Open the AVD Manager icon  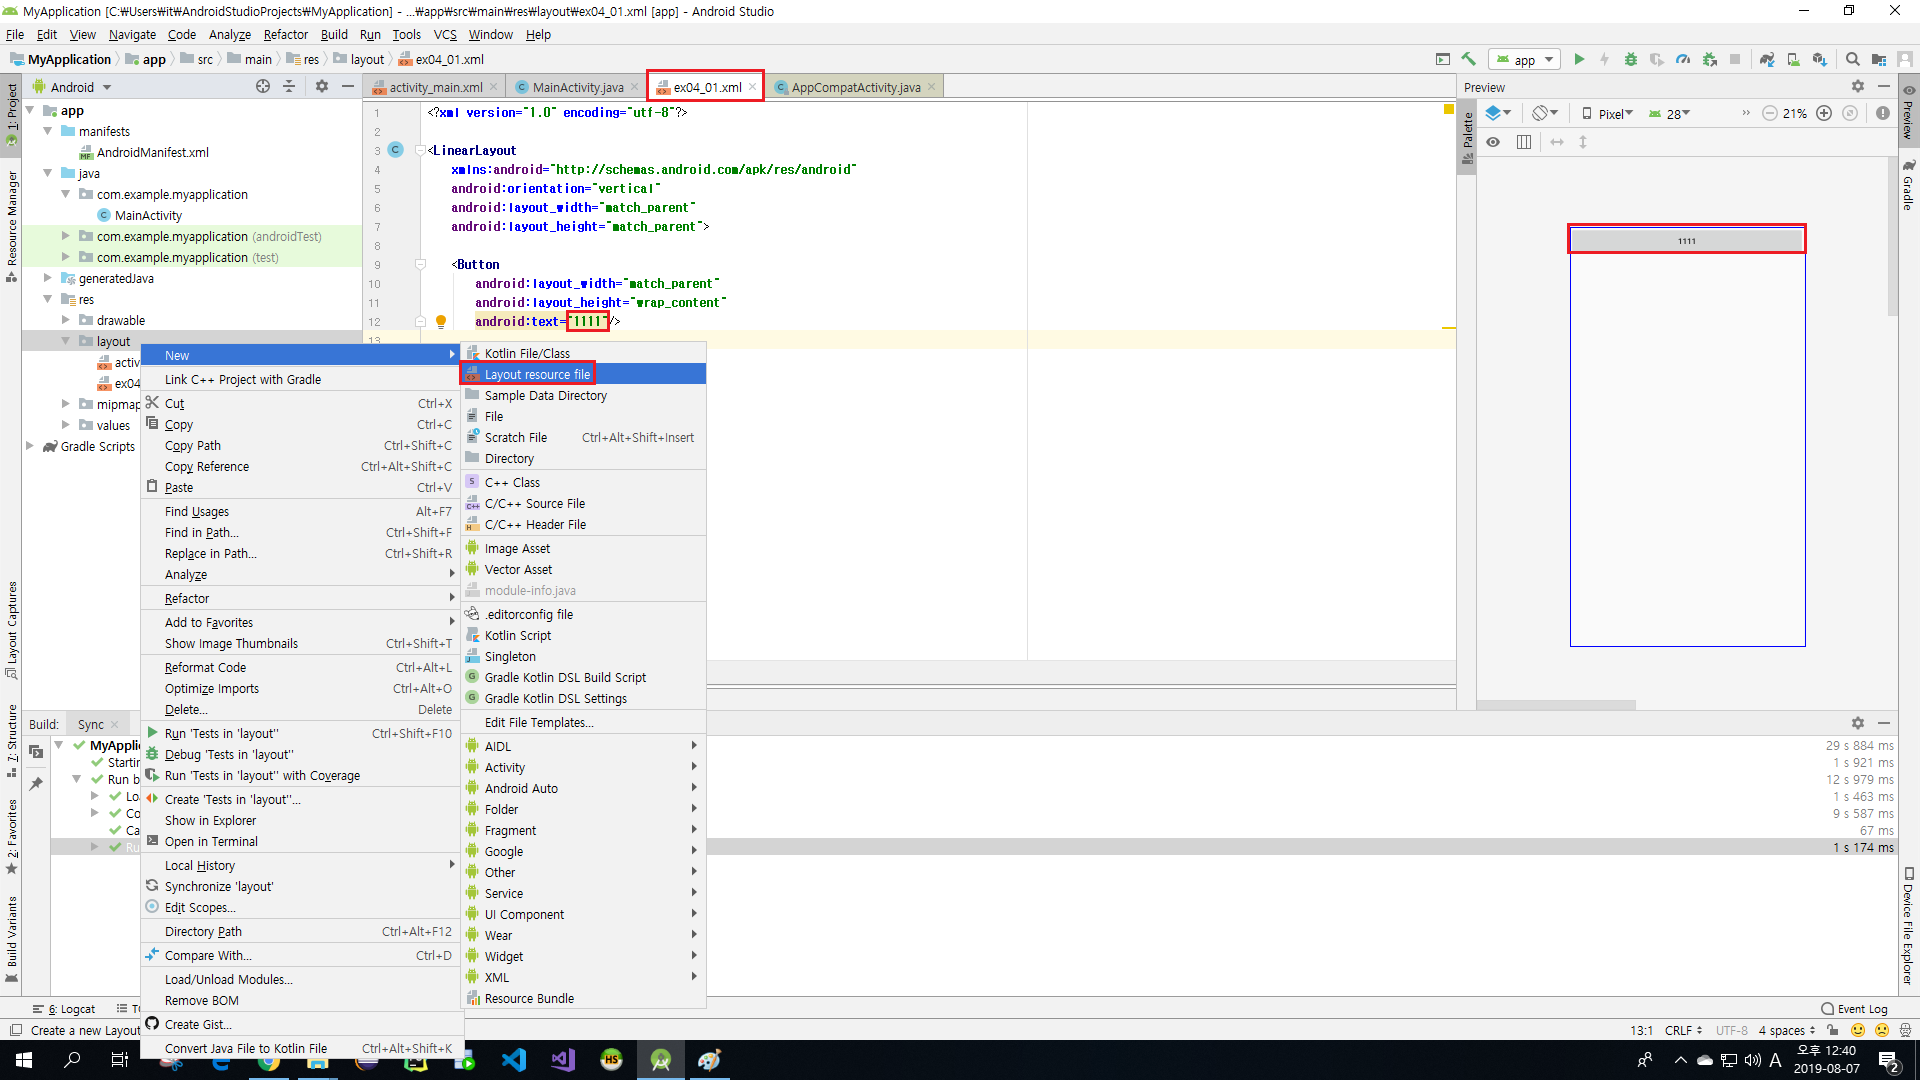point(1793,59)
